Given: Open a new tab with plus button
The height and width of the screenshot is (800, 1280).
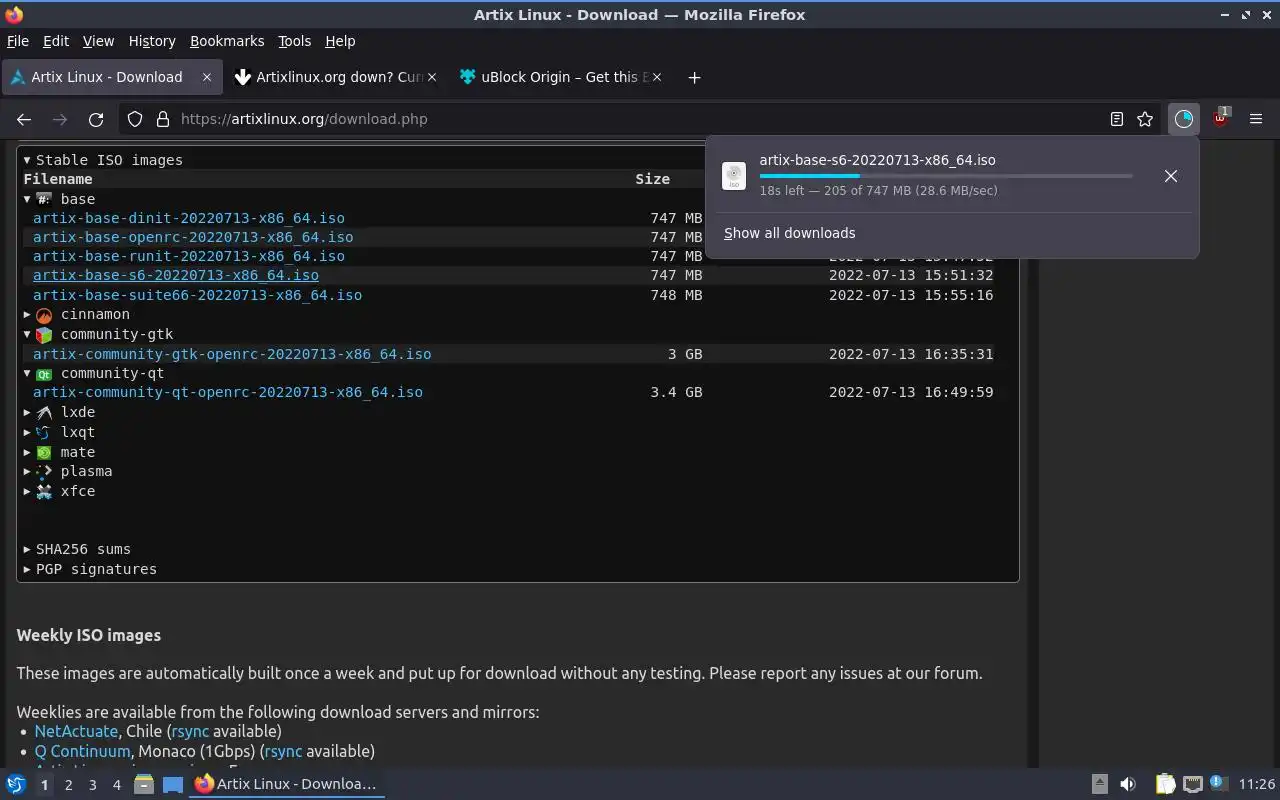Looking at the screenshot, I should tap(694, 77).
